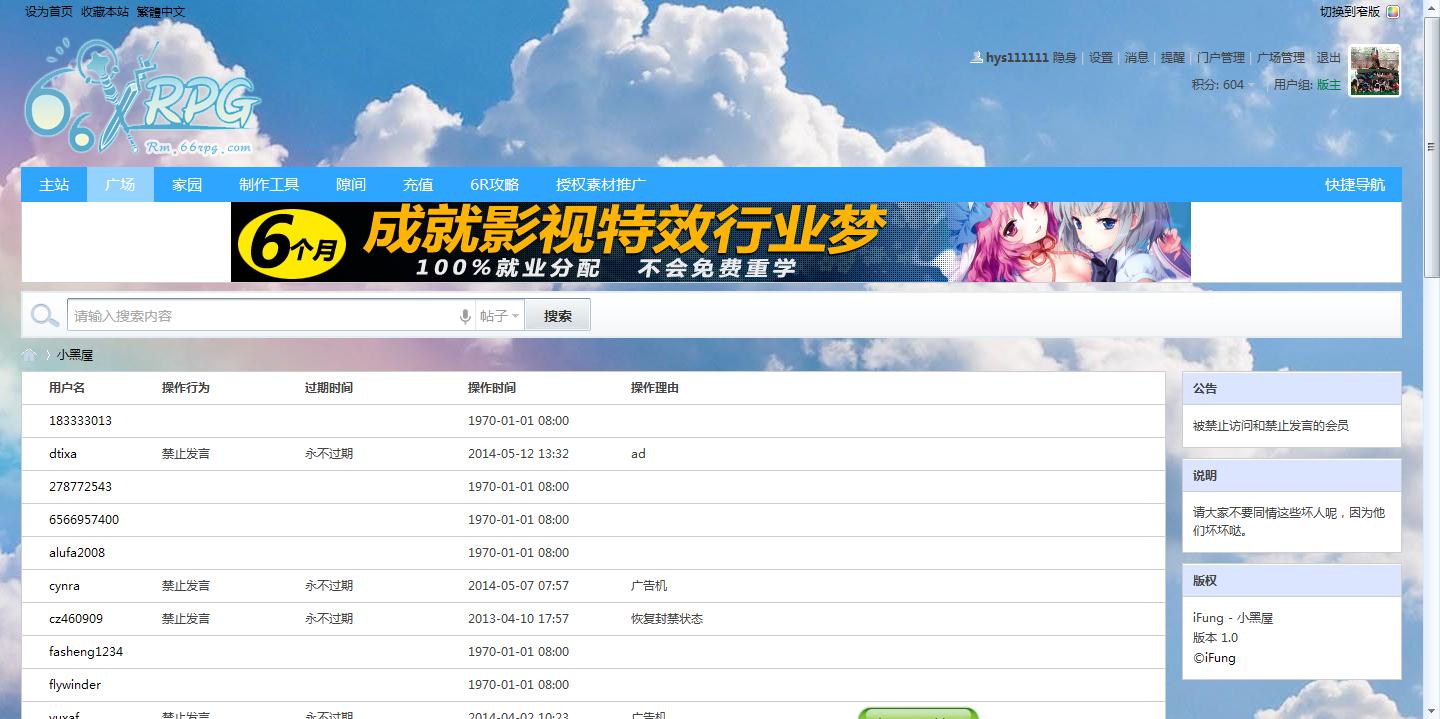Open the 快捷导航 quick navigation menu
The height and width of the screenshot is (719, 1440).
point(1355,185)
